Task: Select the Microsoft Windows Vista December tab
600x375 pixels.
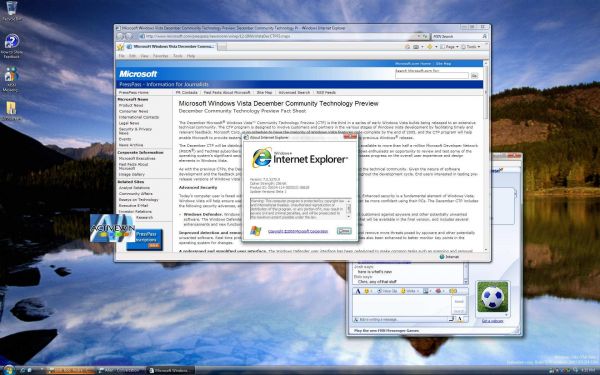Action: pyautogui.click(x=171, y=47)
